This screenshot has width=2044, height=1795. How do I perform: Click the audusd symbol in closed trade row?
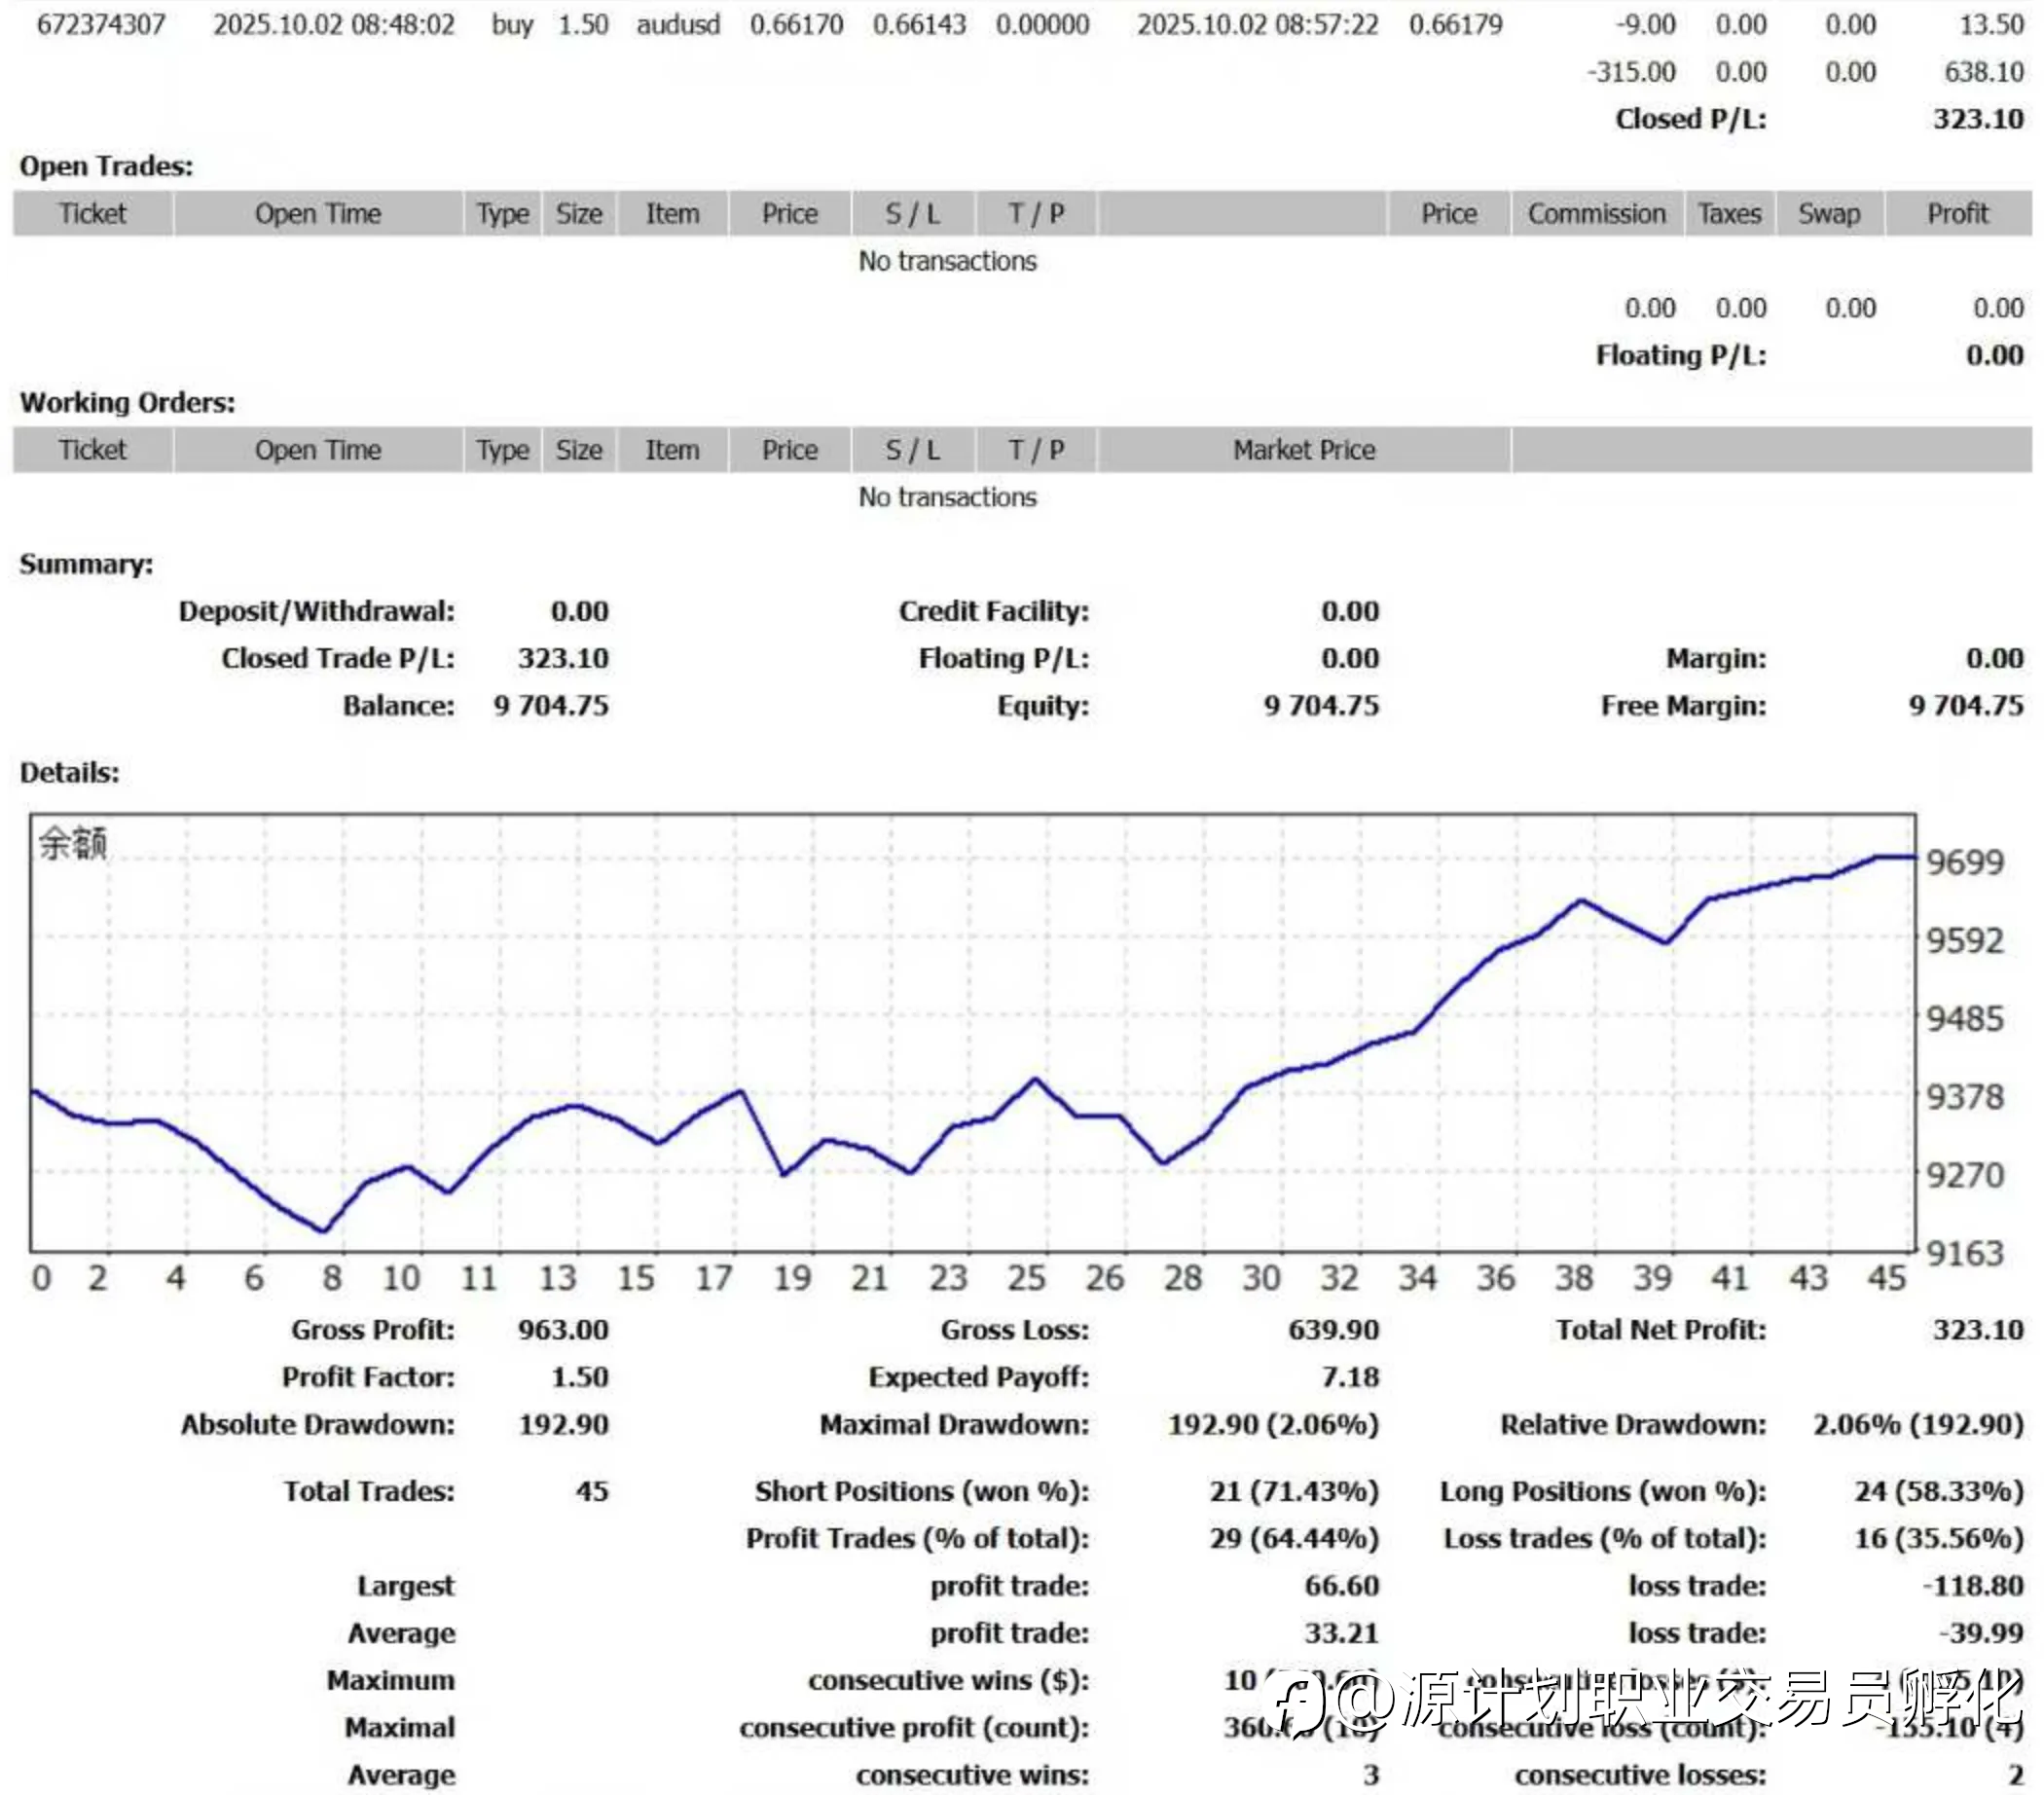pyautogui.click(x=678, y=25)
